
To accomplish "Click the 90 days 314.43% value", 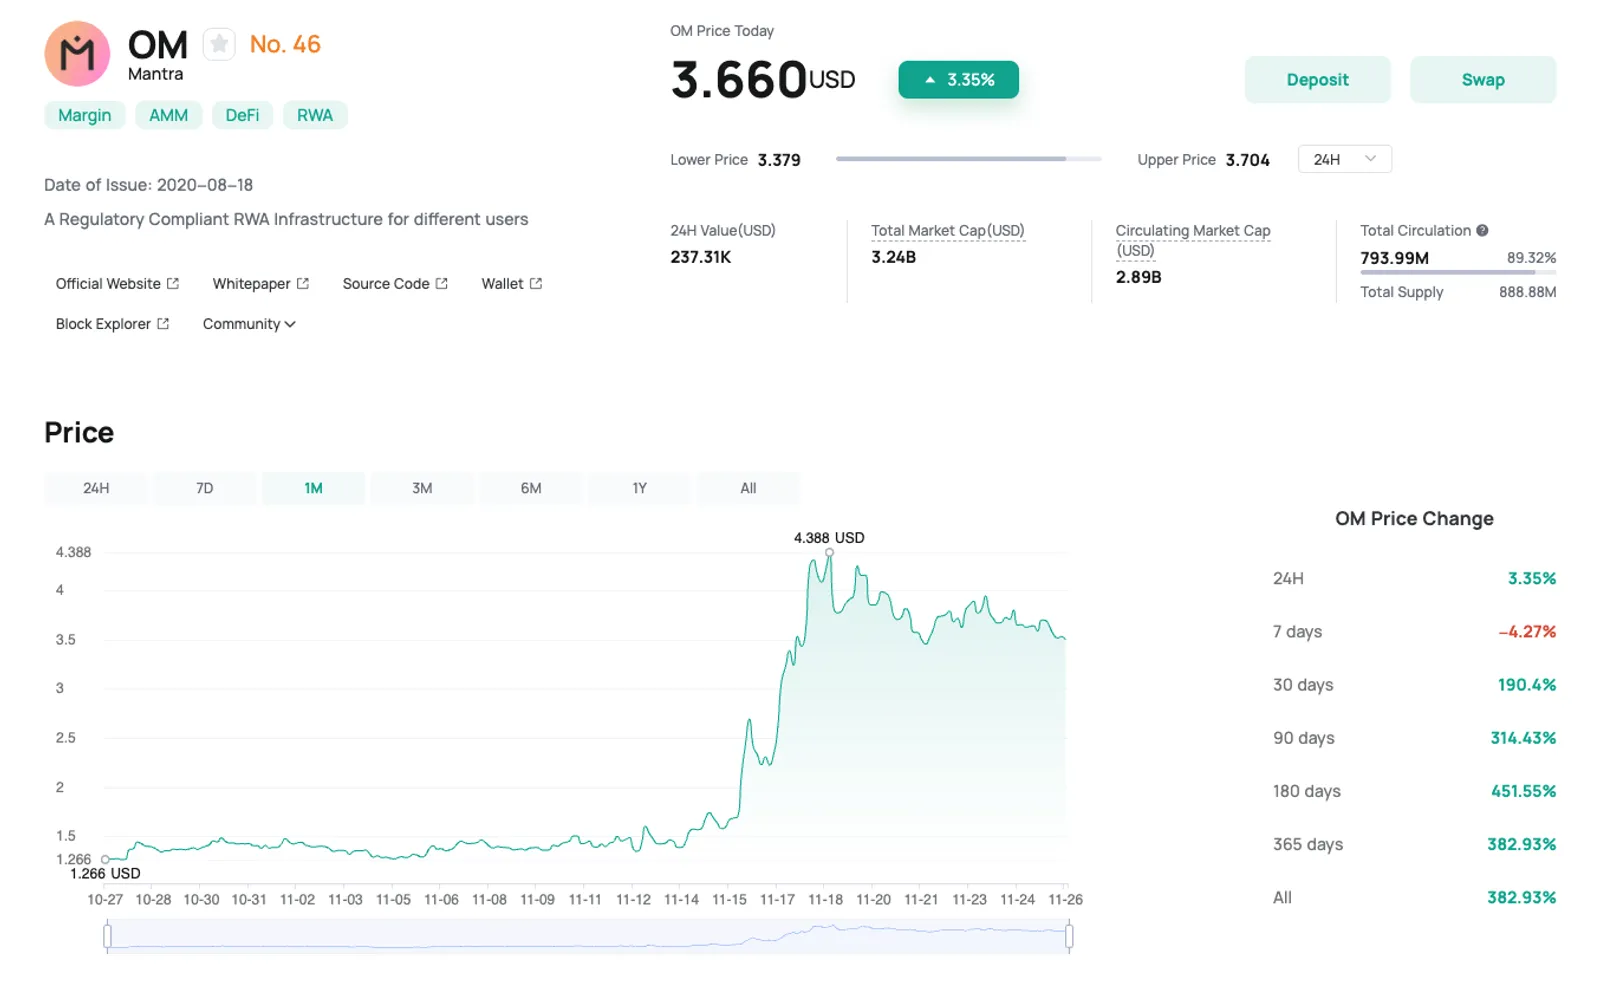I will (1523, 738).
